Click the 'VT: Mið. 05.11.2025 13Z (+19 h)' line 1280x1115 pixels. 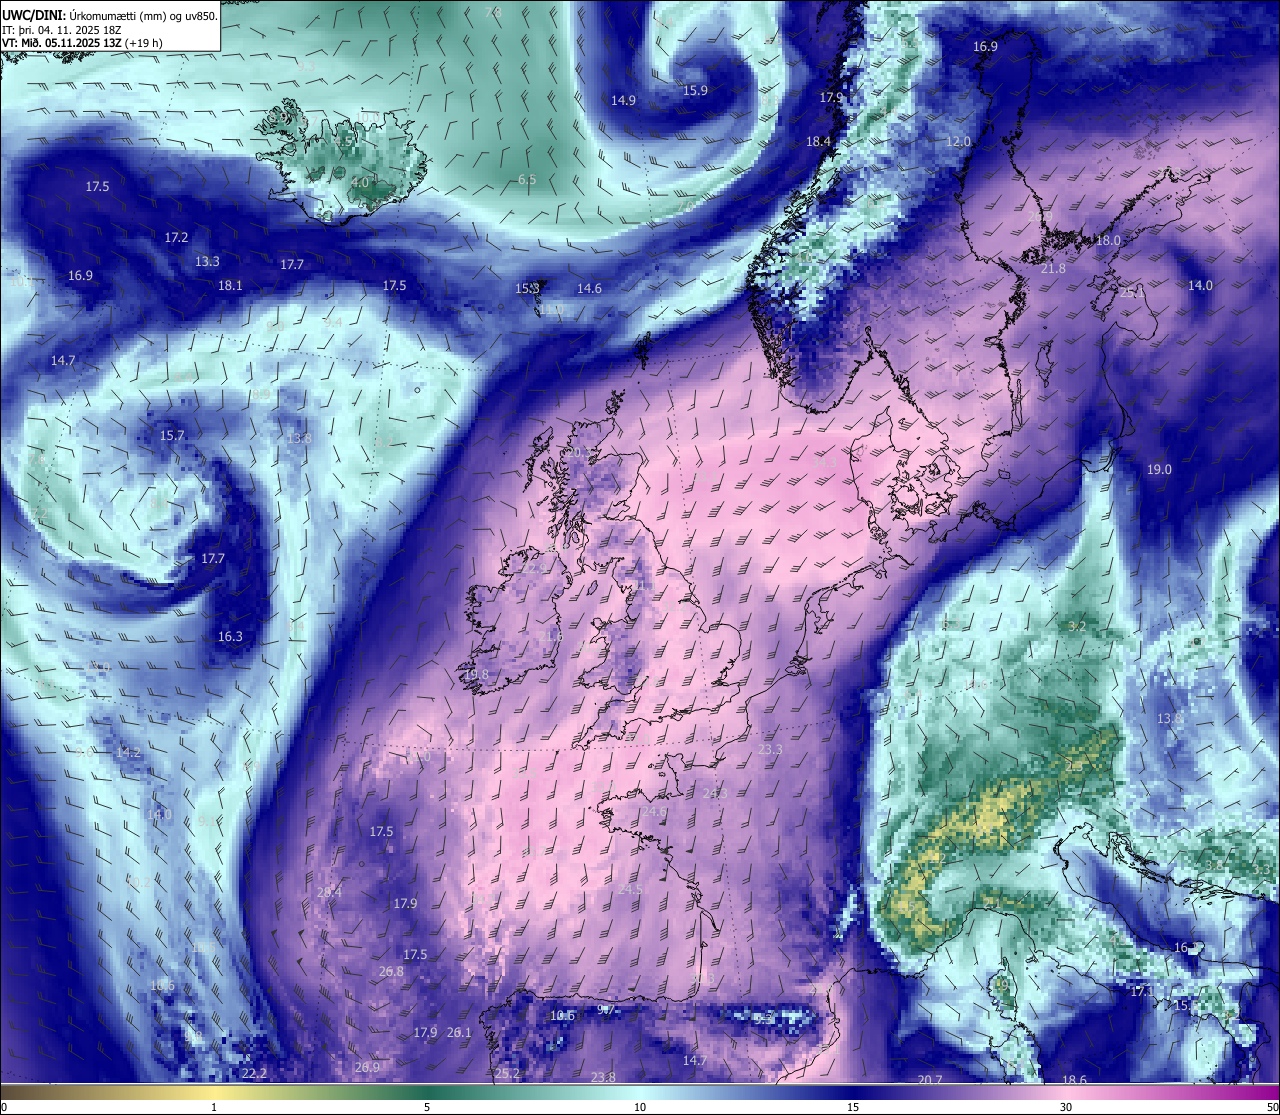coord(82,42)
